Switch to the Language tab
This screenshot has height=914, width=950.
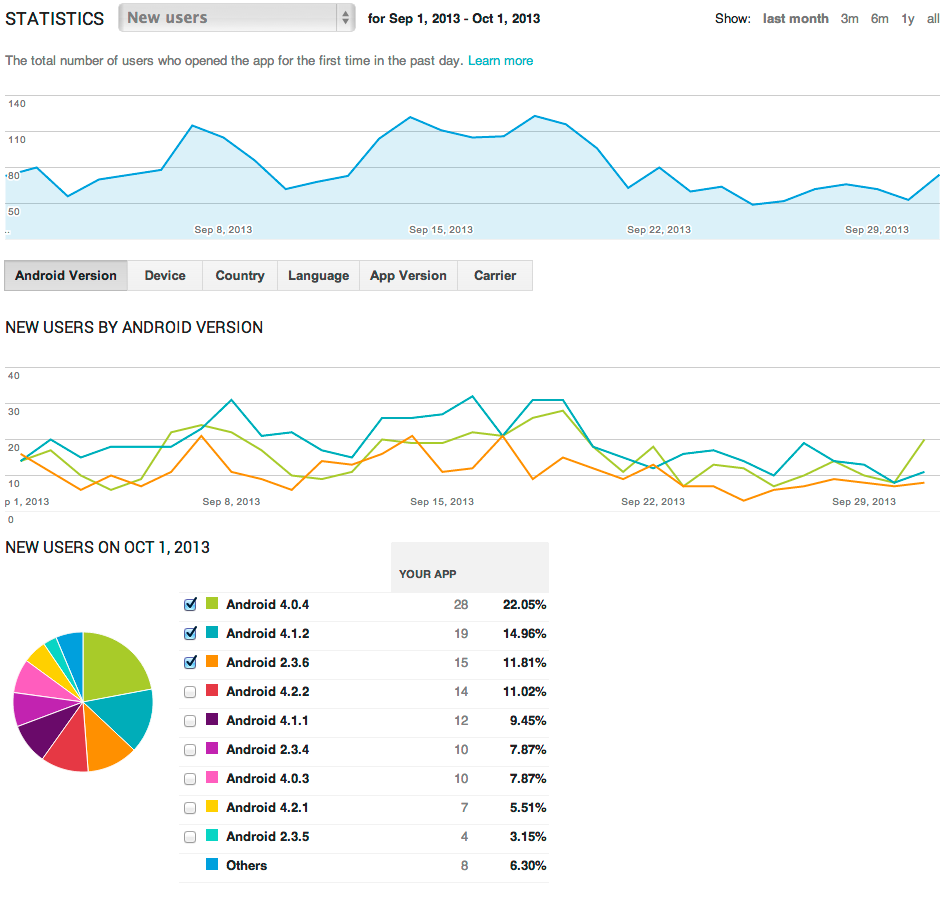318,276
